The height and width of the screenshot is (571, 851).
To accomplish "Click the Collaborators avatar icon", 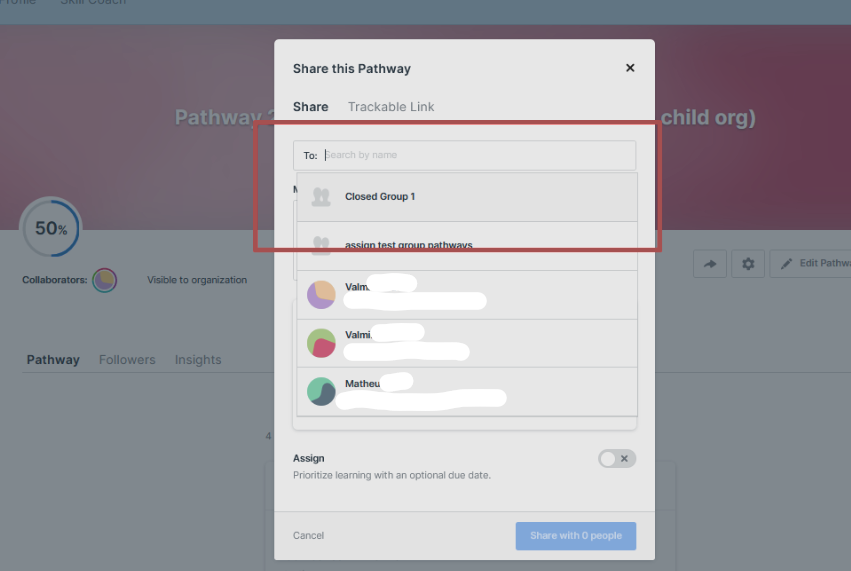I will (x=104, y=280).
